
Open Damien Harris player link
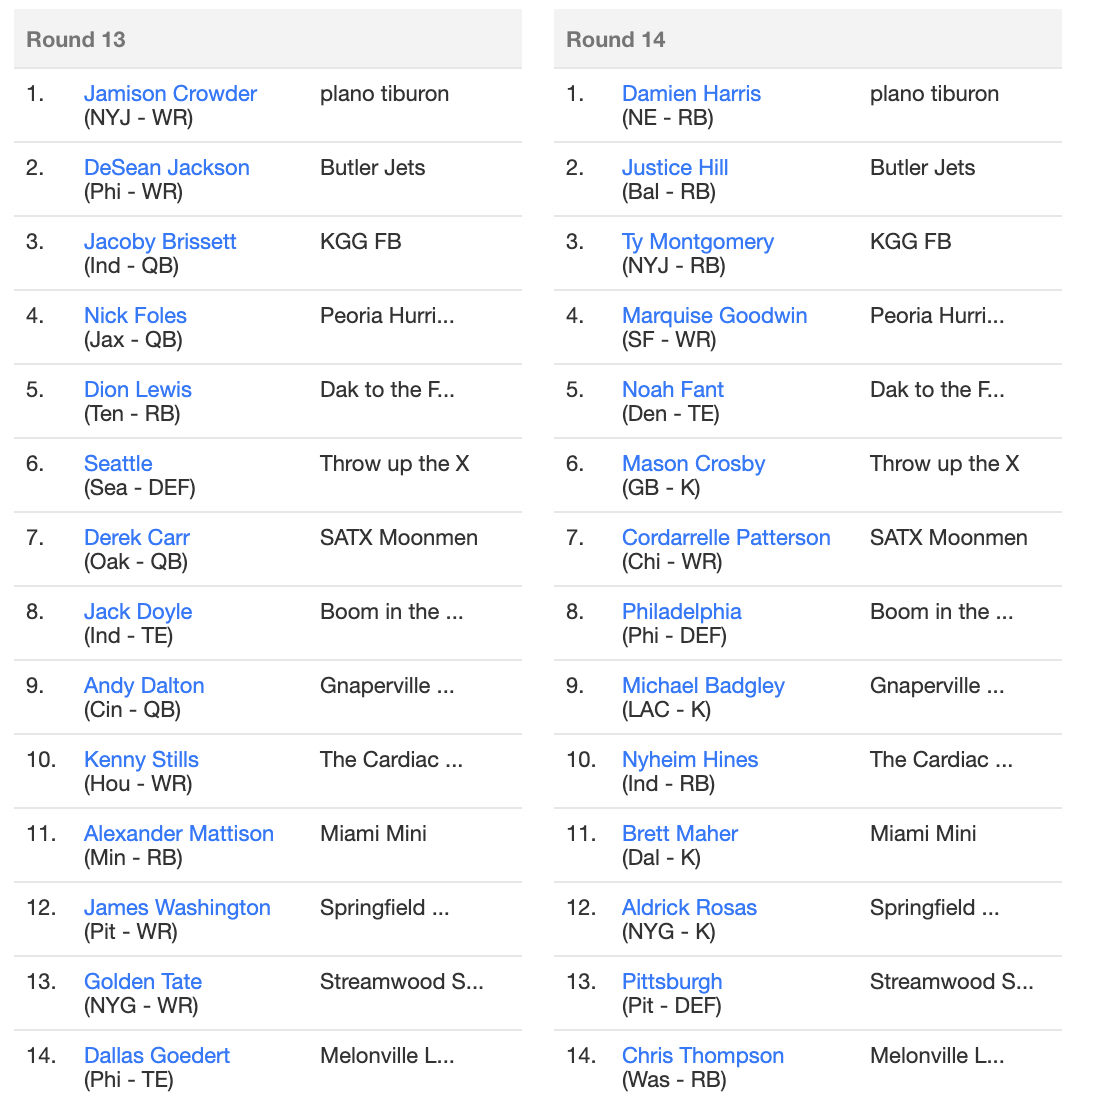pyautogui.click(x=692, y=94)
